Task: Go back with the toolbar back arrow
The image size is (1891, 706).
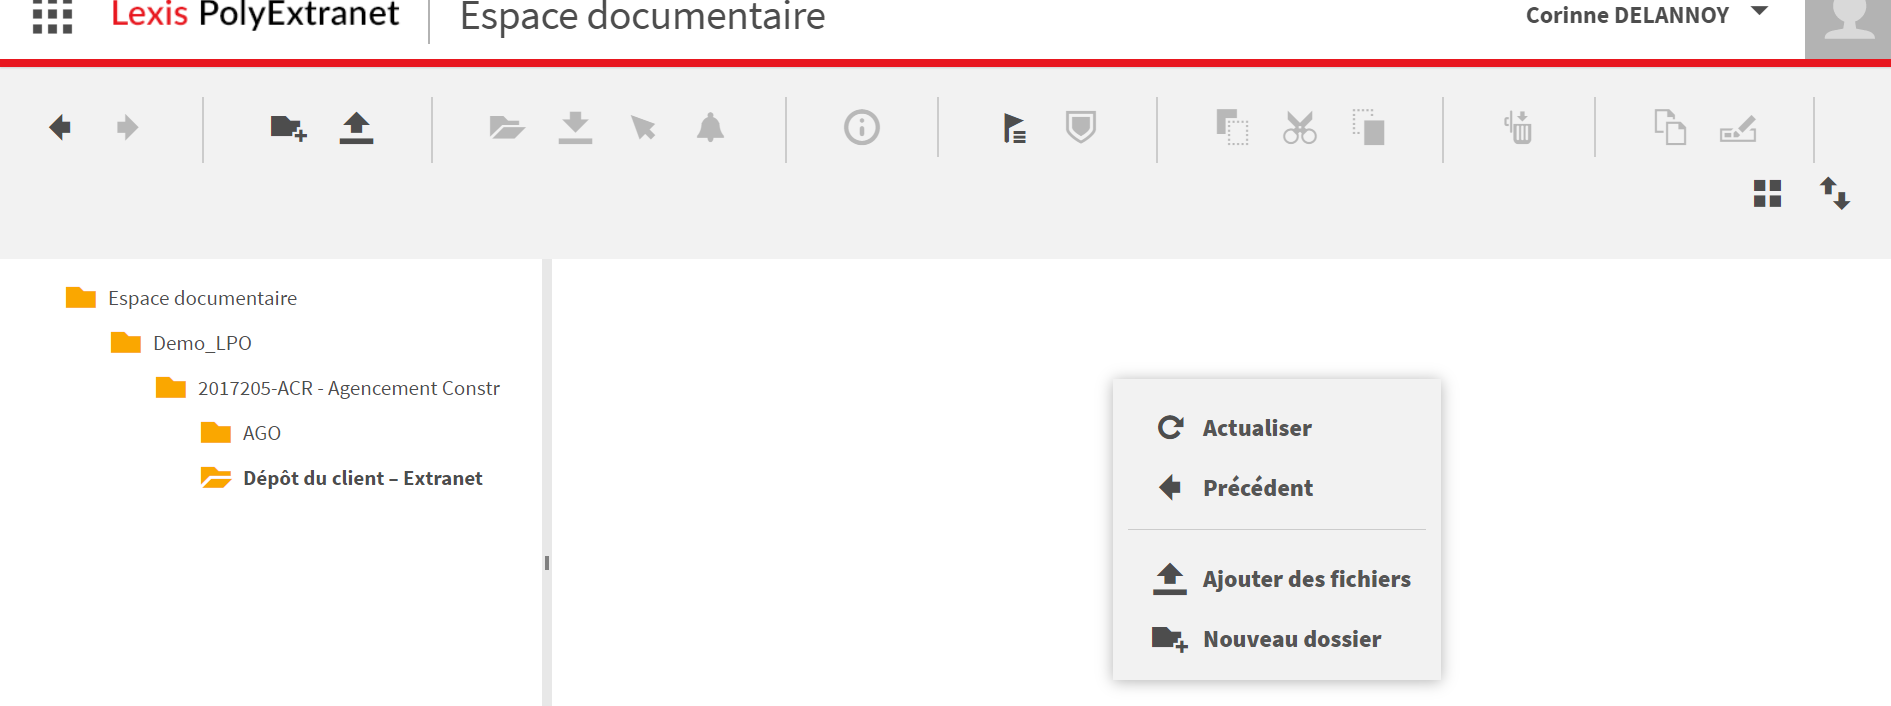Action: (x=60, y=127)
